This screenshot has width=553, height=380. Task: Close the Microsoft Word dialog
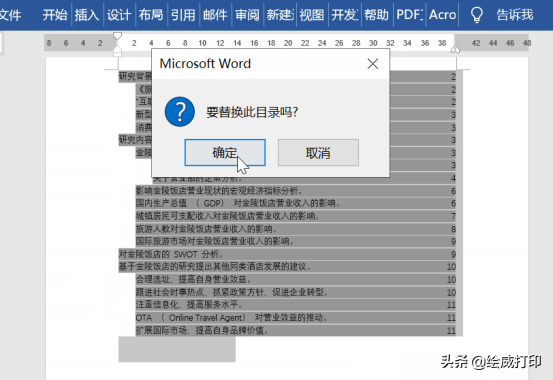[x=373, y=64]
